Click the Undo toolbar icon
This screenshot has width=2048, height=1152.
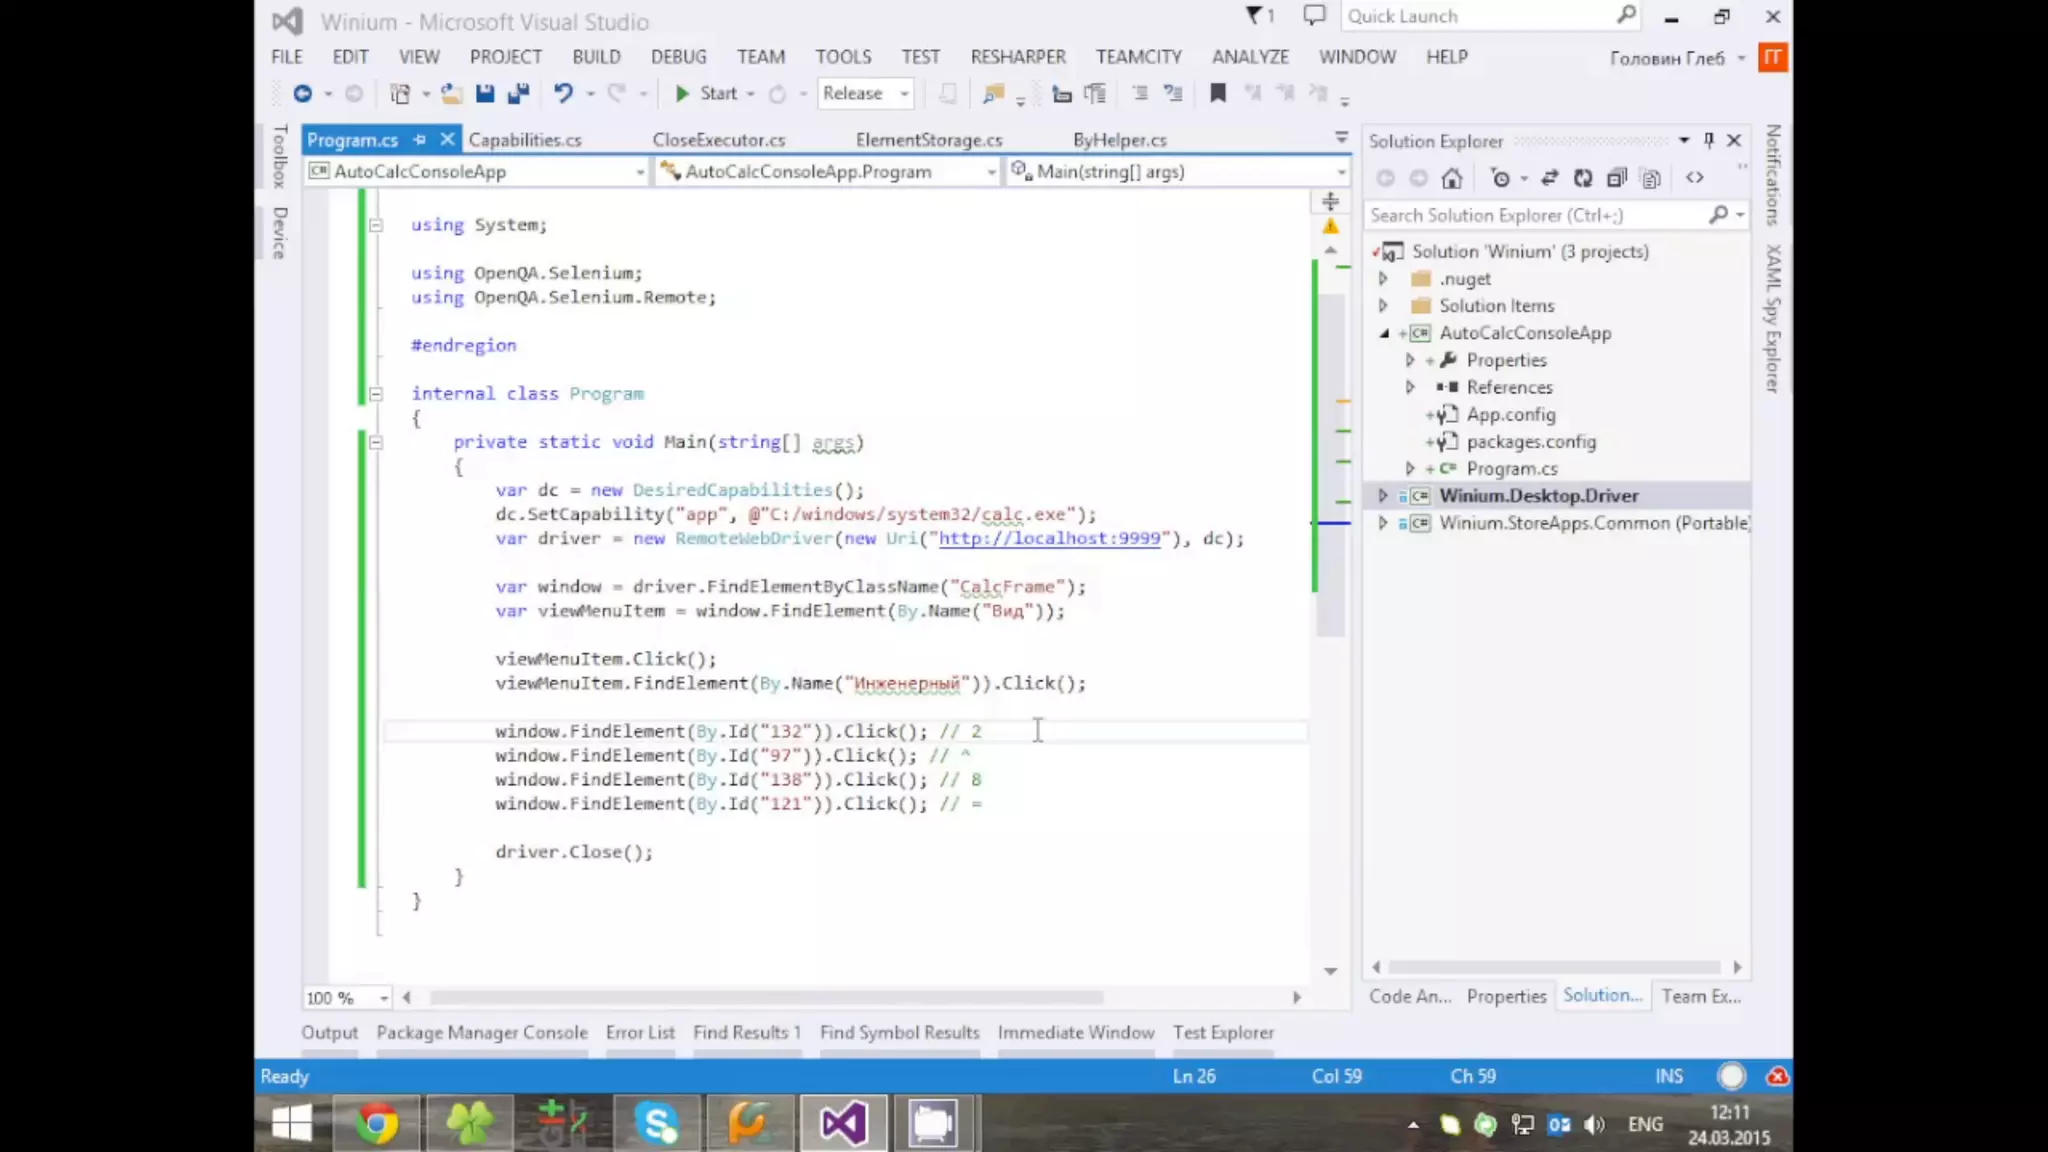pyautogui.click(x=563, y=93)
